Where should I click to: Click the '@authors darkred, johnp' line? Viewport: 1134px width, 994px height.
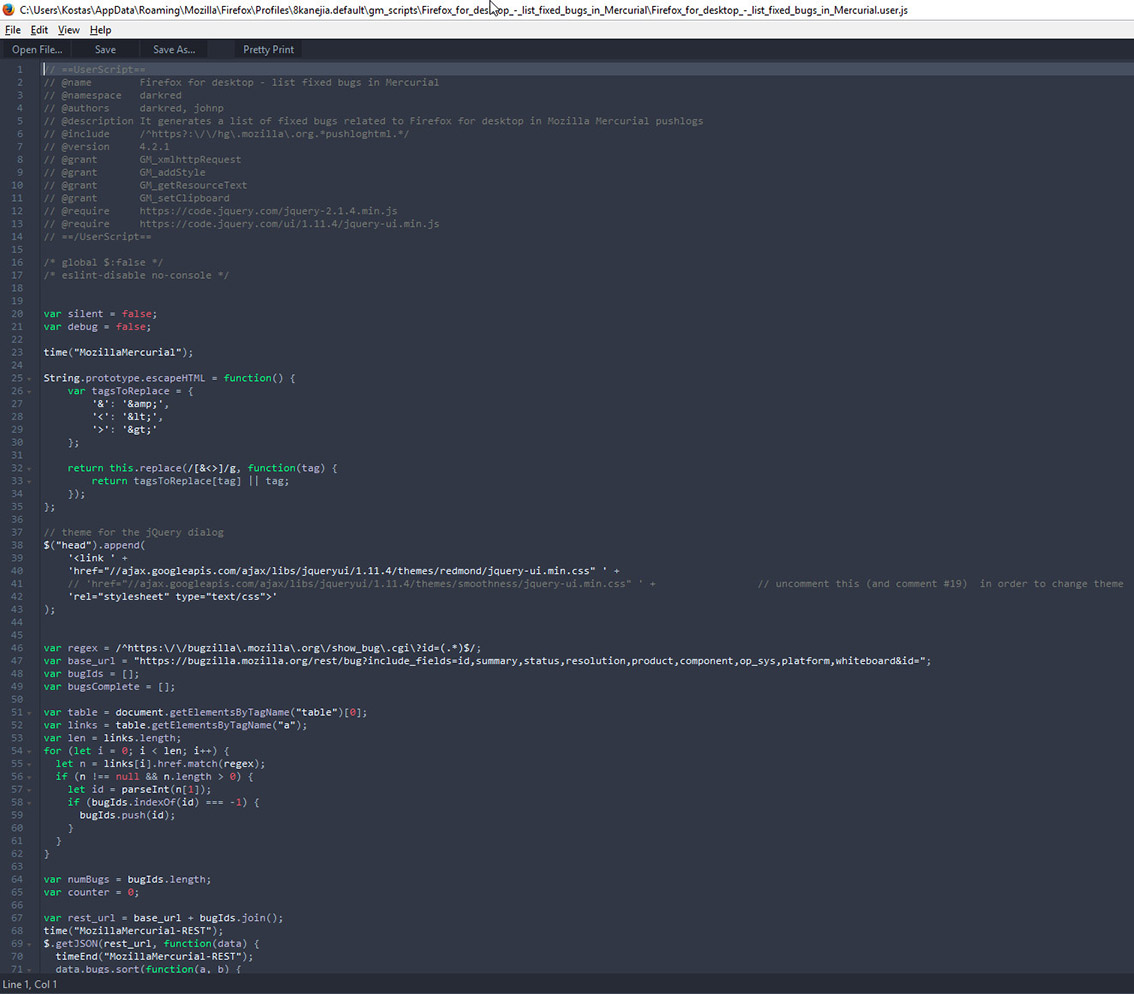click(x=133, y=109)
